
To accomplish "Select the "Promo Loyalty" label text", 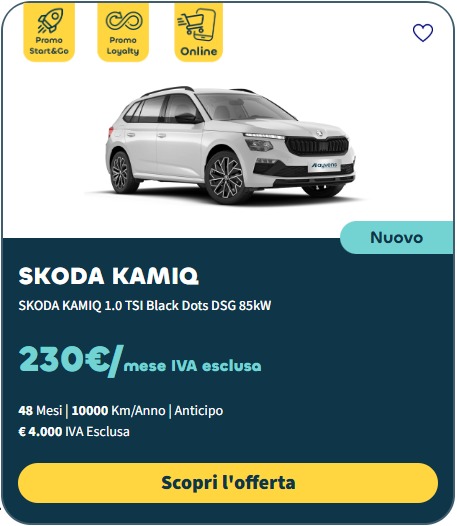I will (123, 46).
